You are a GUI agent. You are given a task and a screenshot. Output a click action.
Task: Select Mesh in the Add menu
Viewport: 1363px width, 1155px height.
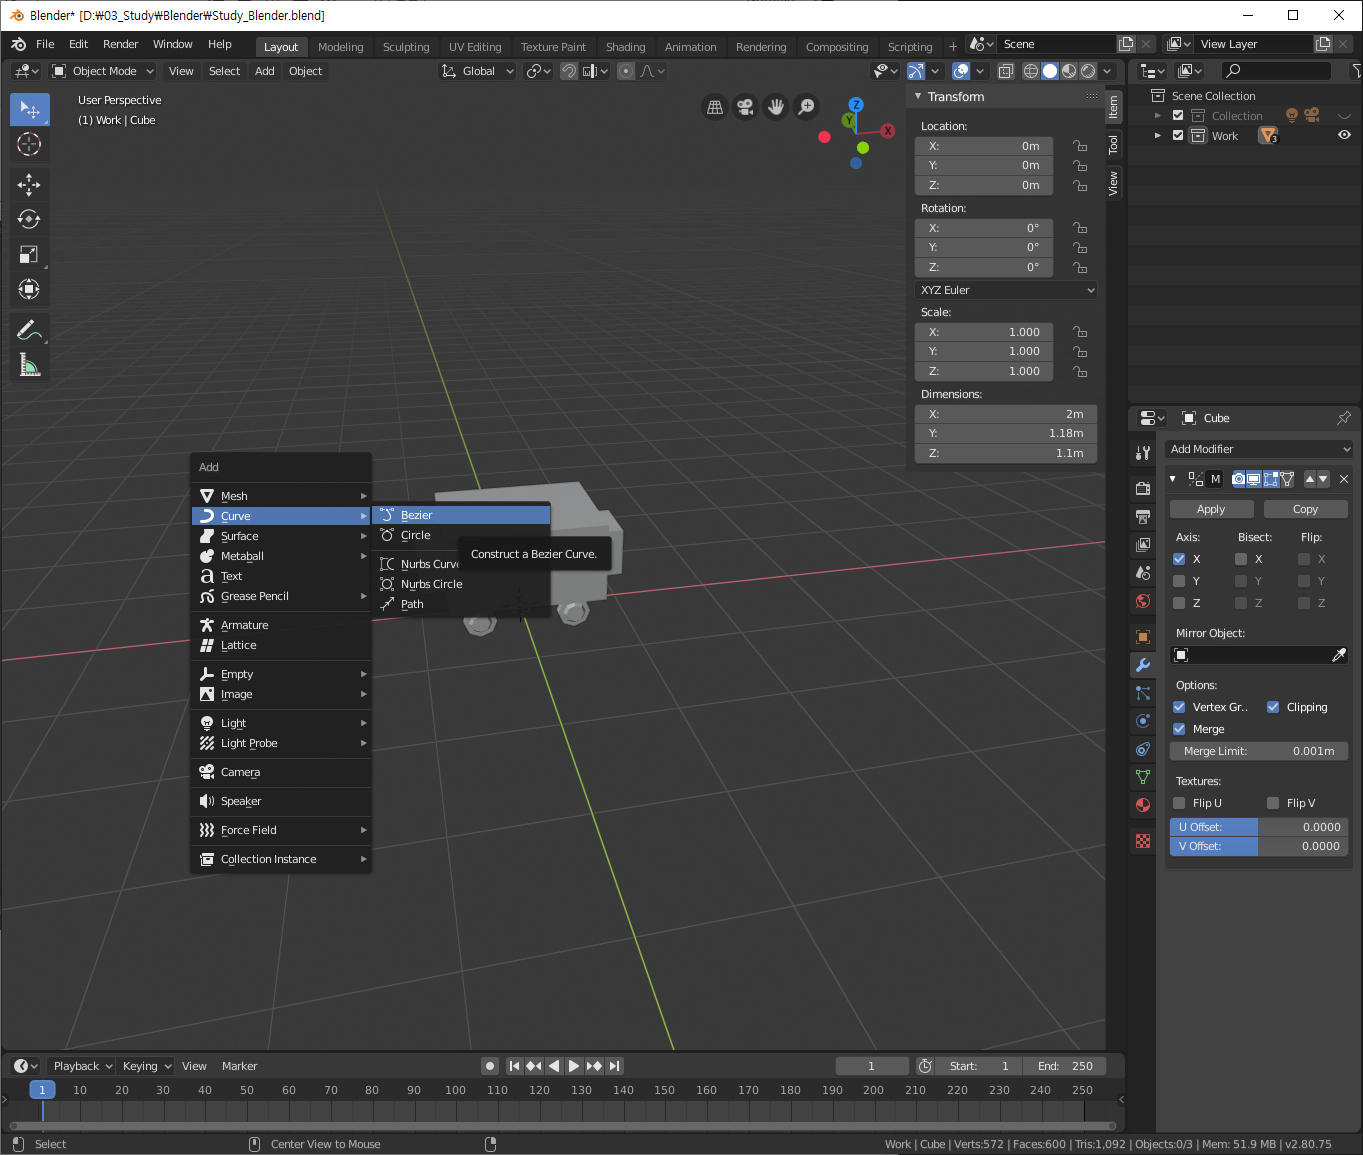coord(281,496)
